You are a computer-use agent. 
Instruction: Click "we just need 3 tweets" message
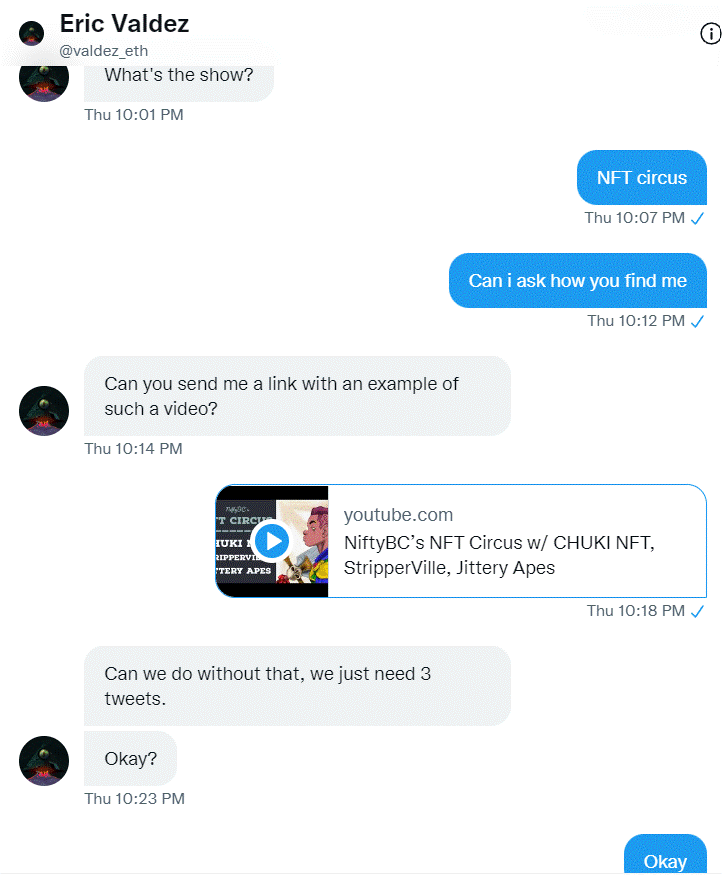click(x=297, y=686)
